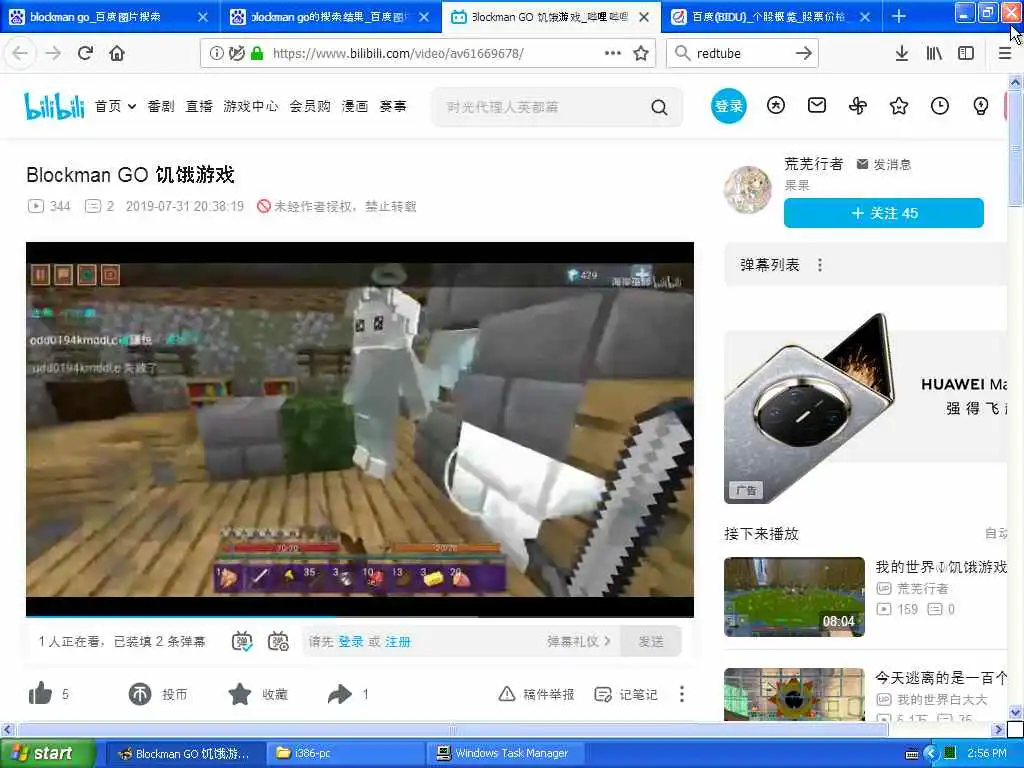Click the 发送 danmaku button
Image resolution: width=1024 pixels, height=768 pixels.
click(651, 641)
